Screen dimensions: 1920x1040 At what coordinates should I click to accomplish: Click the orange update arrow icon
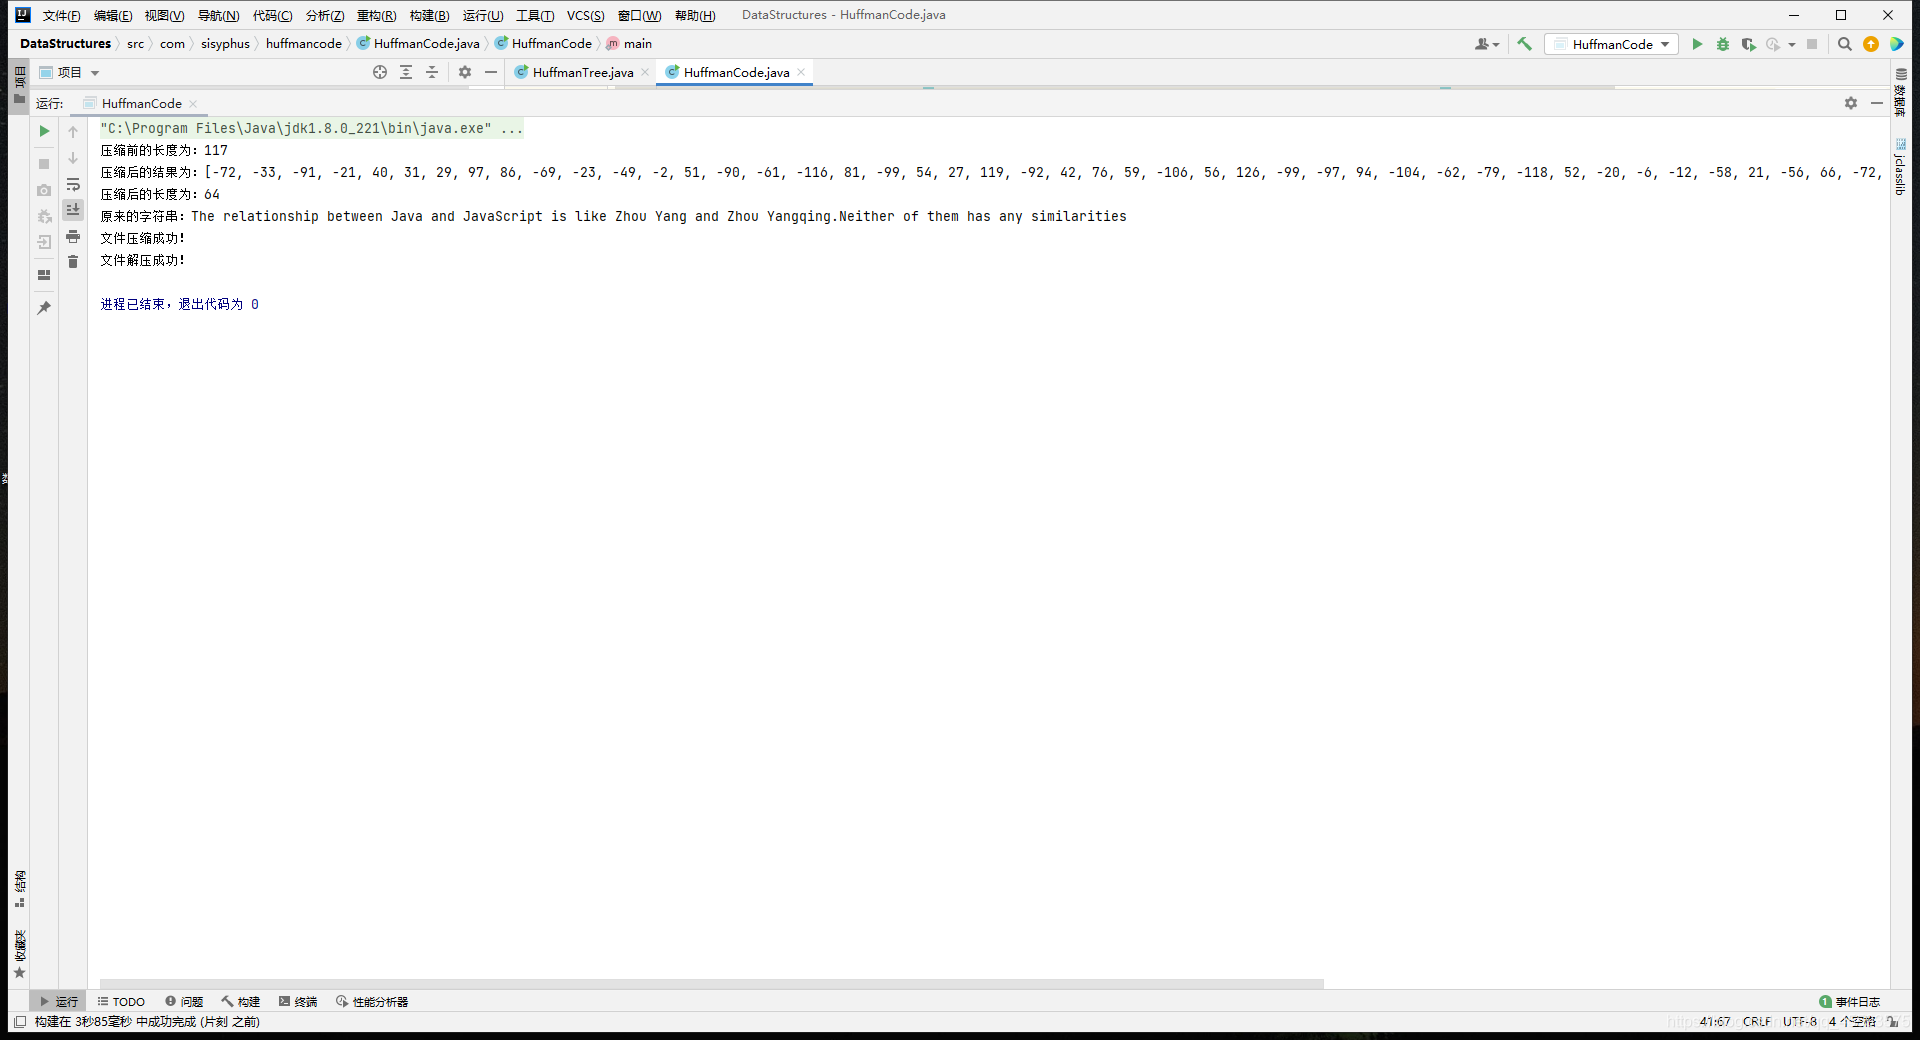pyautogui.click(x=1871, y=44)
